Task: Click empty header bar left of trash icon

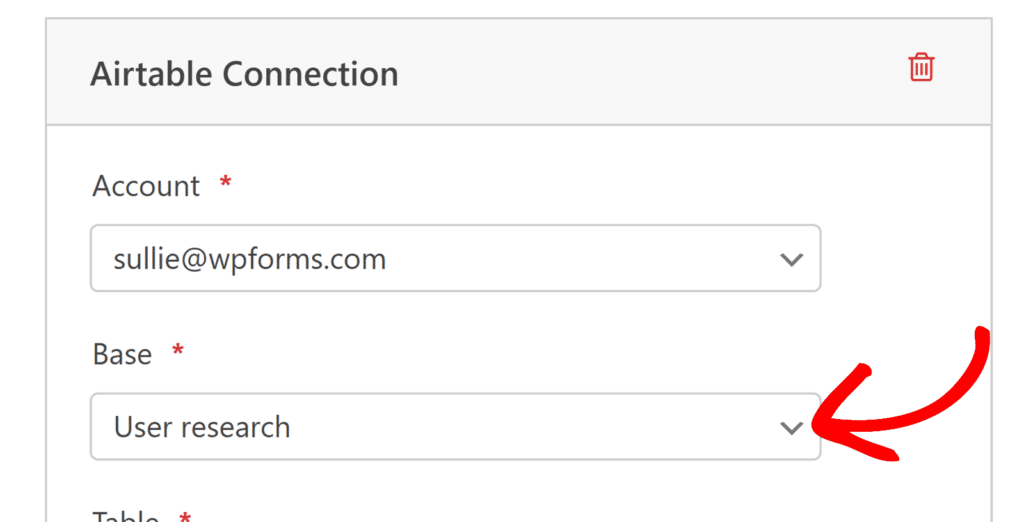Action: point(650,72)
